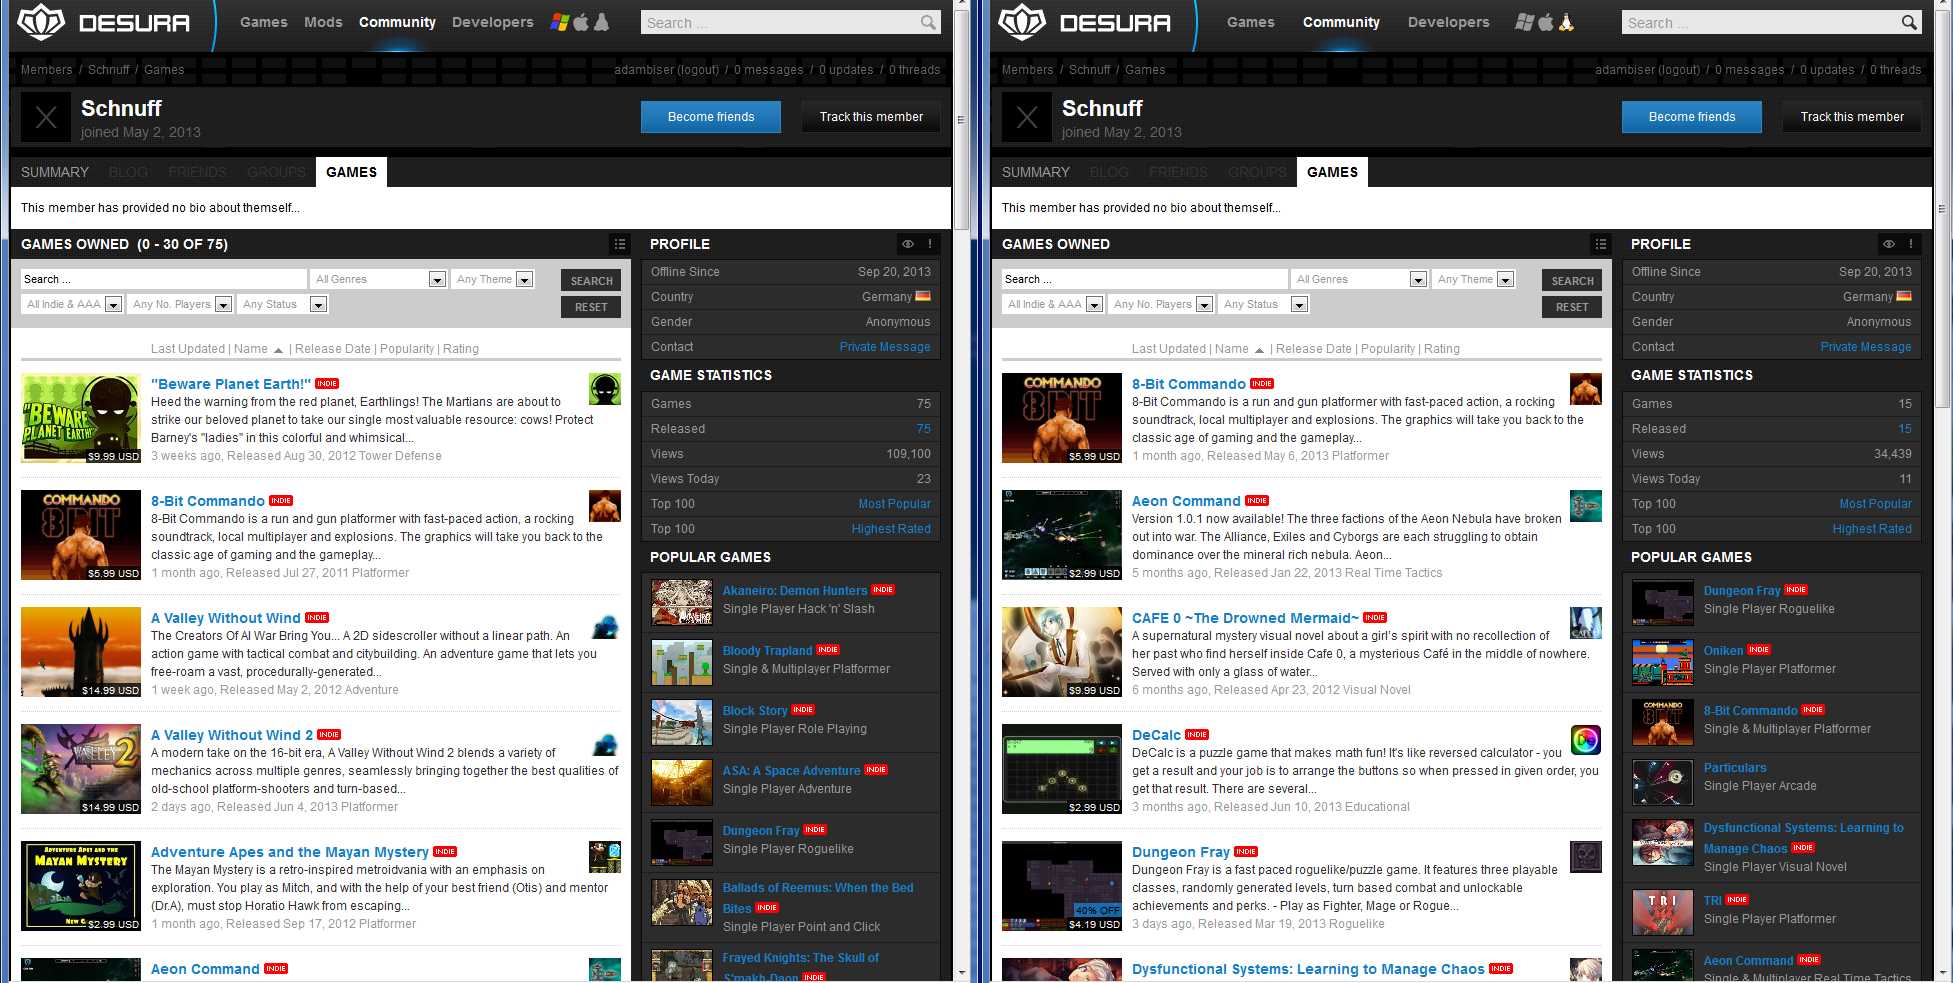This screenshot has height=983, width=1953.
Task: Open All Indie & AAA dropdown in right window
Action: click(1053, 304)
